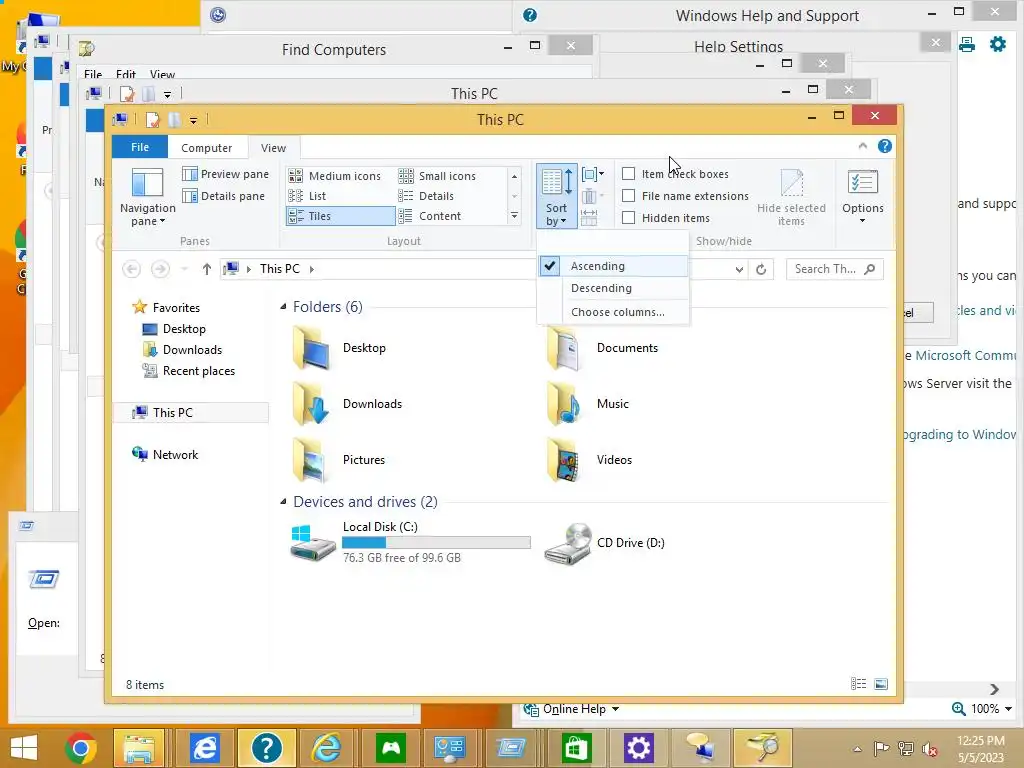This screenshot has width=1024, height=768.
Task: Open Choose columns dialog
Action: [613, 312]
